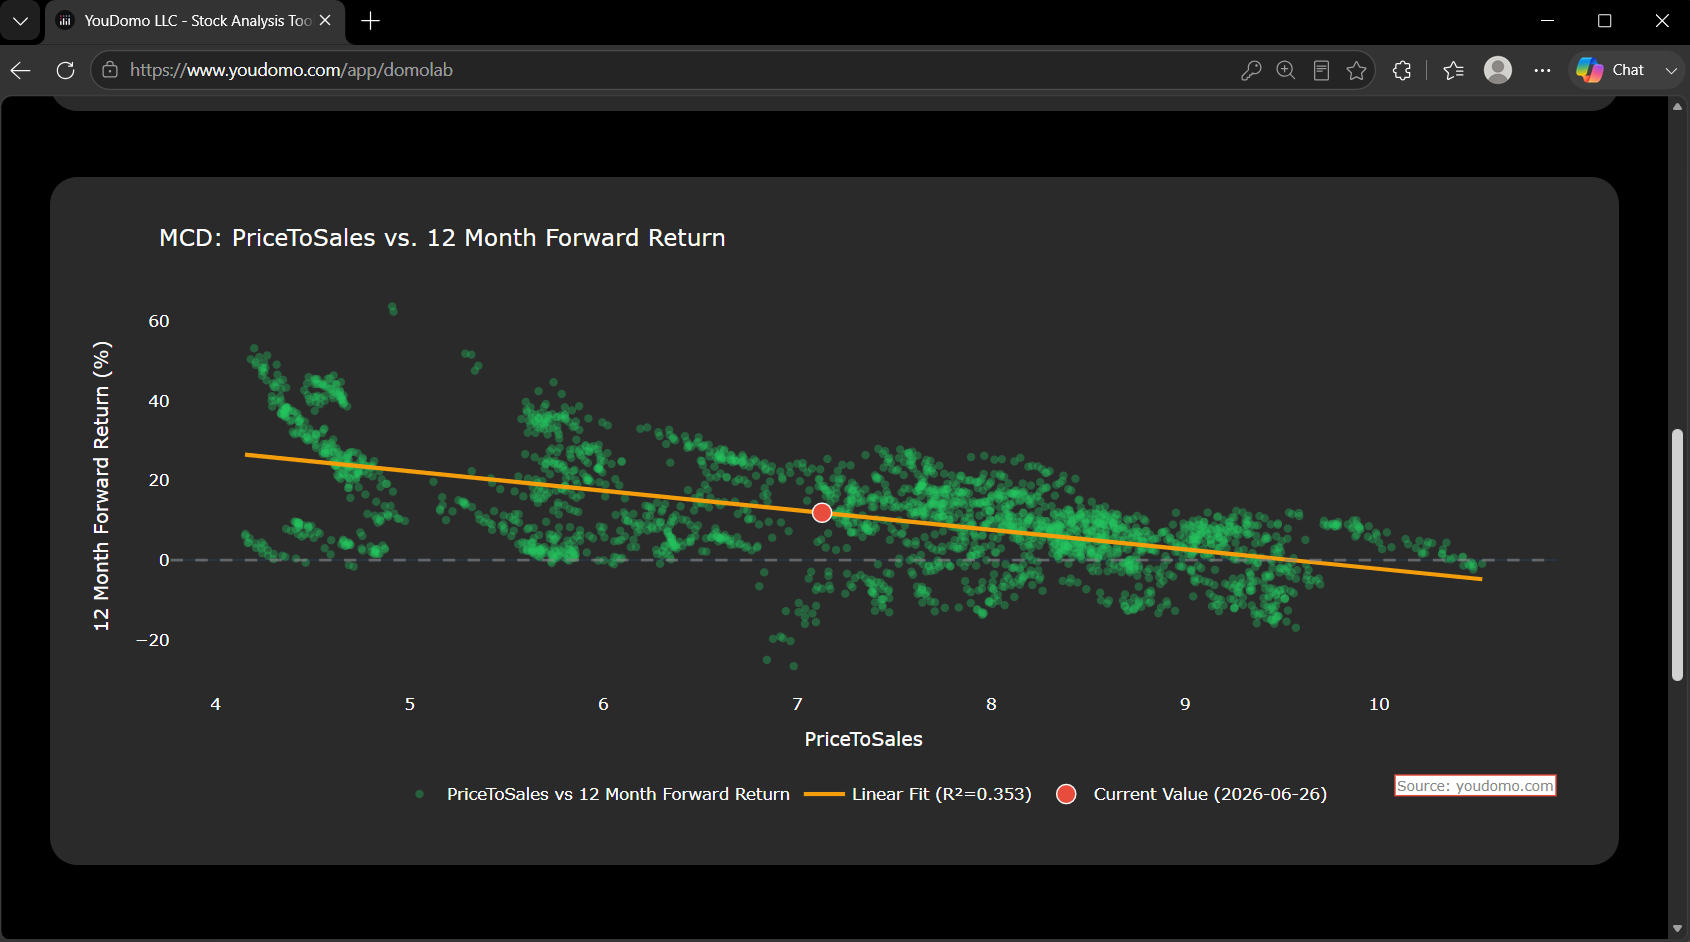Click the PriceToSales x-axis label
1690x942 pixels.
[864, 739]
